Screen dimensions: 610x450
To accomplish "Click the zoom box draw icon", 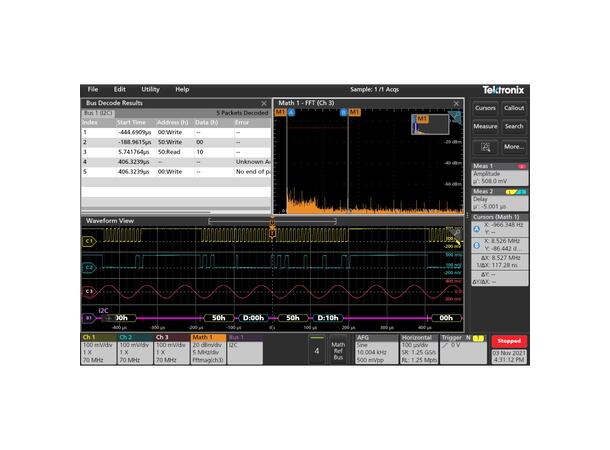I will [x=485, y=147].
